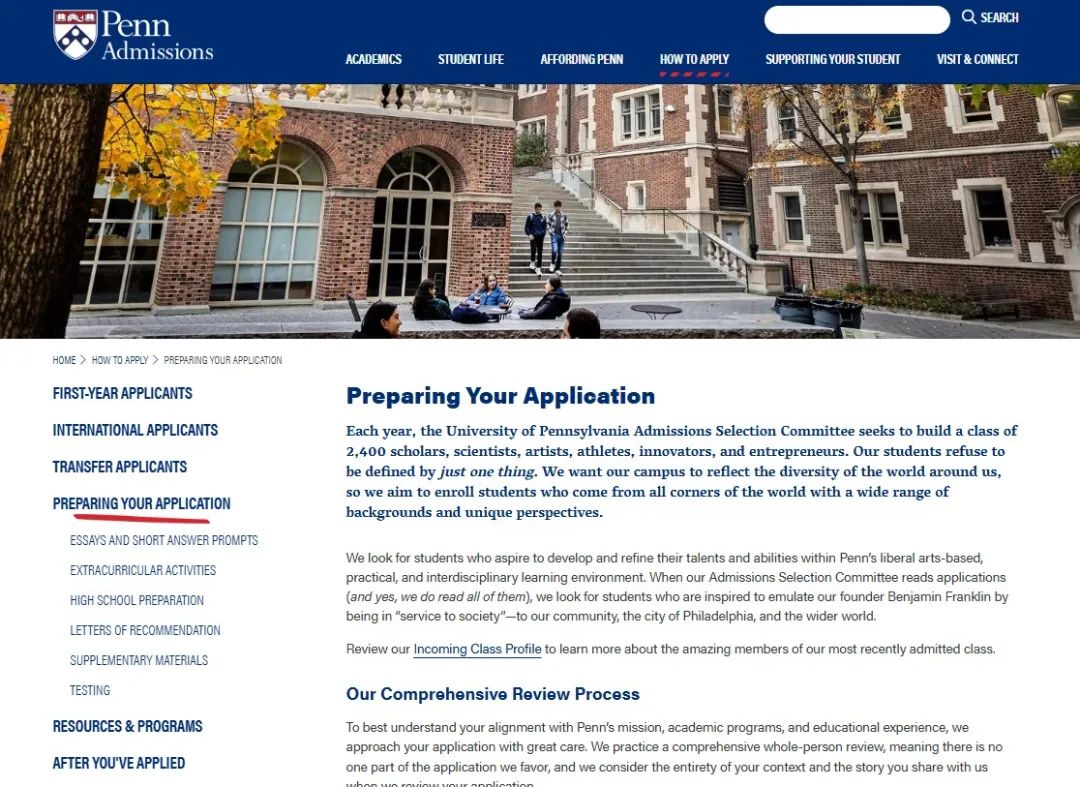The width and height of the screenshot is (1080, 787).
Task: Go to Home via breadcrumb
Action: click(64, 360)
